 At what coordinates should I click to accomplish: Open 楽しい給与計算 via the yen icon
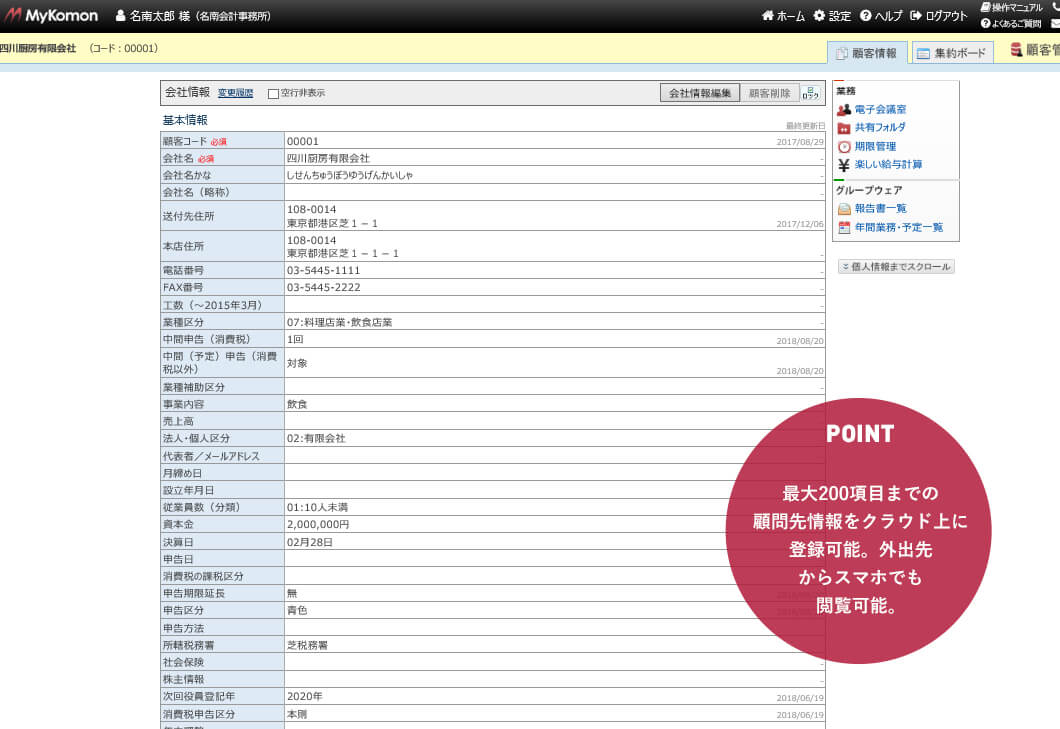click(x=844, y=165)
